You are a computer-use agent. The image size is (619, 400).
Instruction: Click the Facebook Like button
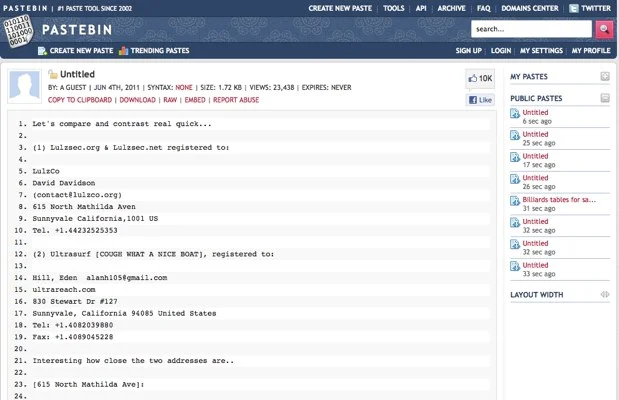point(480,100)
